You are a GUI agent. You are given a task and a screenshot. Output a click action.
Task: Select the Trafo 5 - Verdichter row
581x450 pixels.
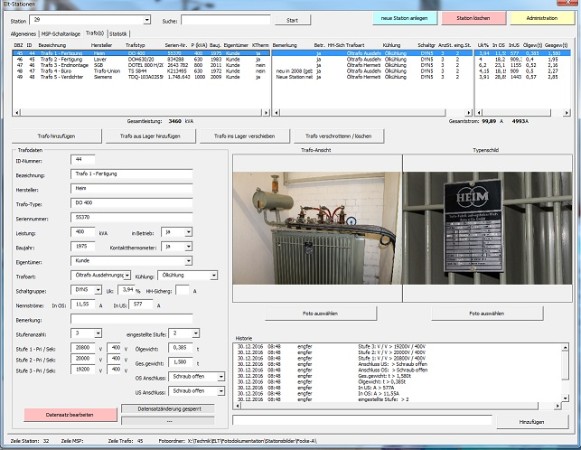coord(141,77)
